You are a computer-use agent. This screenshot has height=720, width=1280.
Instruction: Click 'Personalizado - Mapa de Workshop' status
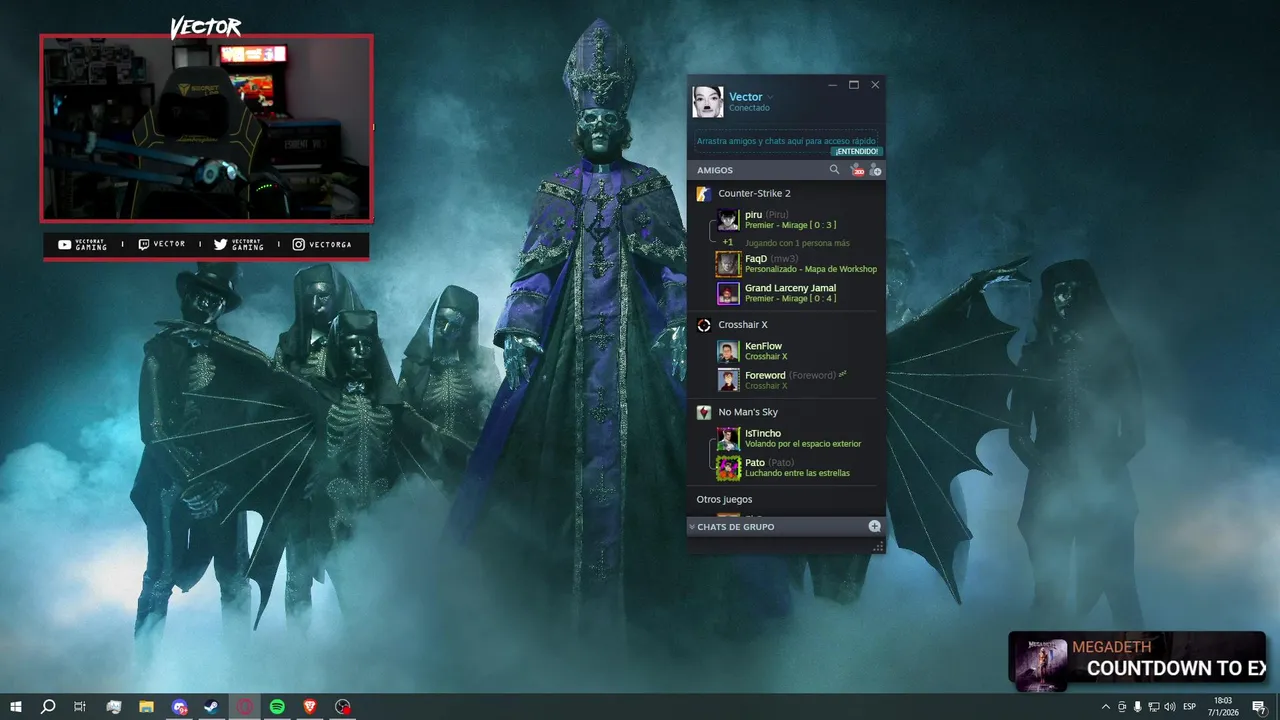(811, 269)
